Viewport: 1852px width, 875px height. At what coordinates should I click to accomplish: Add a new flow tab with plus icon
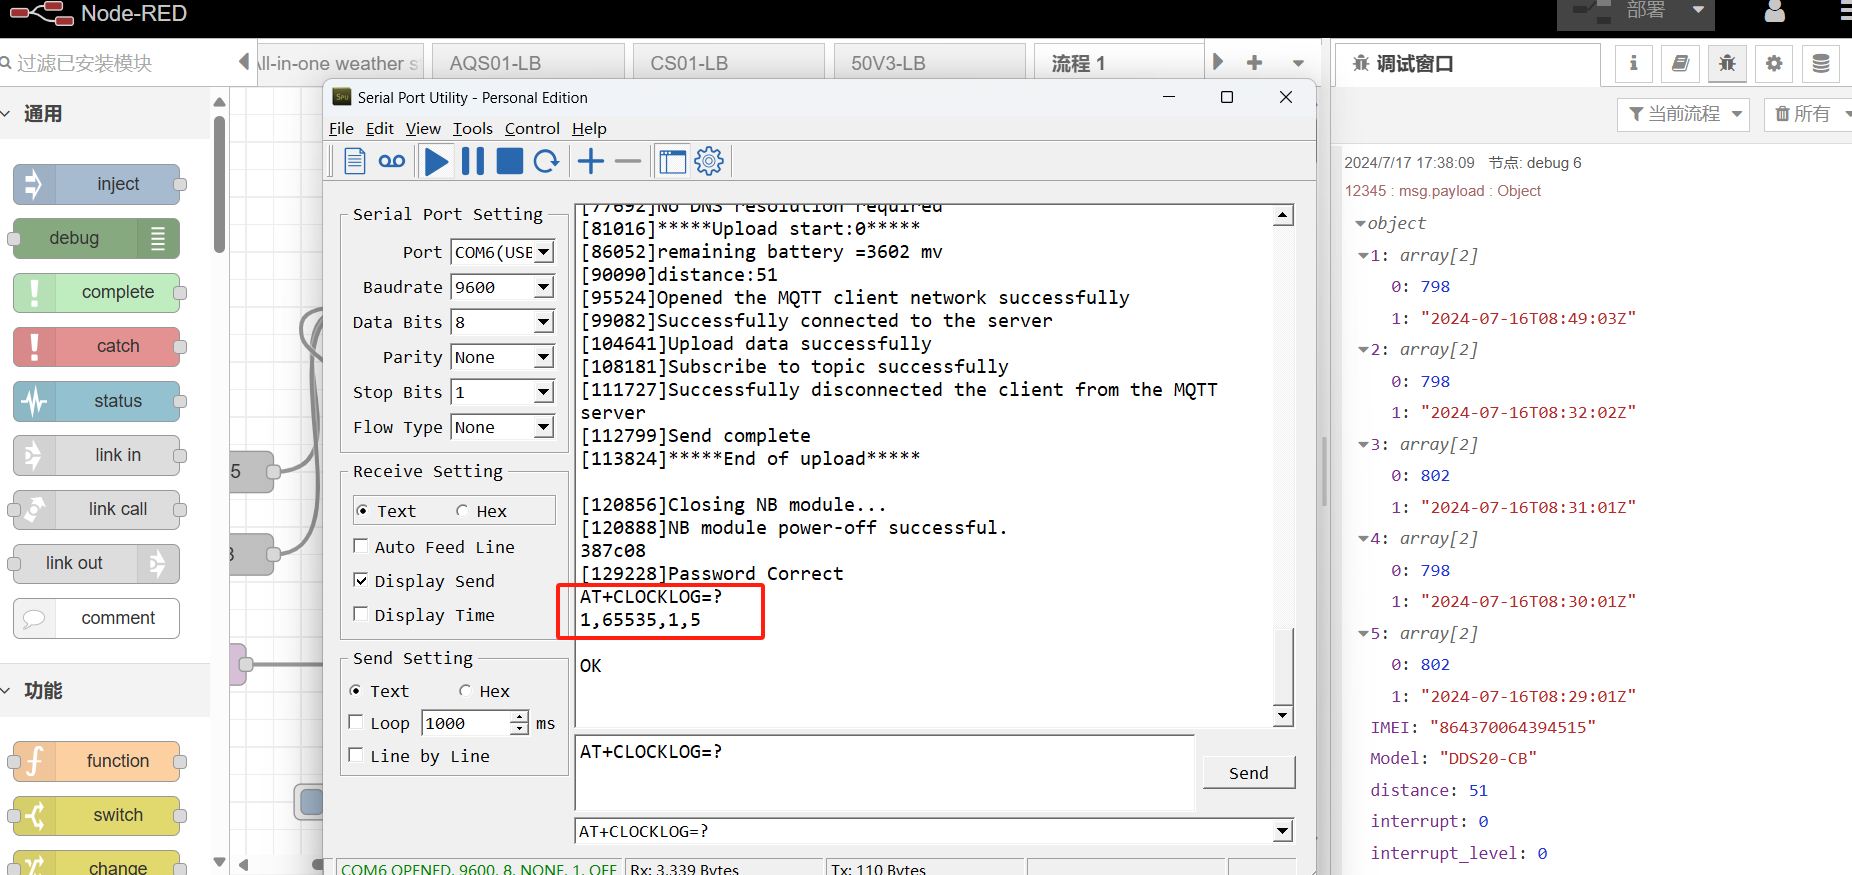coord(1254,63)
